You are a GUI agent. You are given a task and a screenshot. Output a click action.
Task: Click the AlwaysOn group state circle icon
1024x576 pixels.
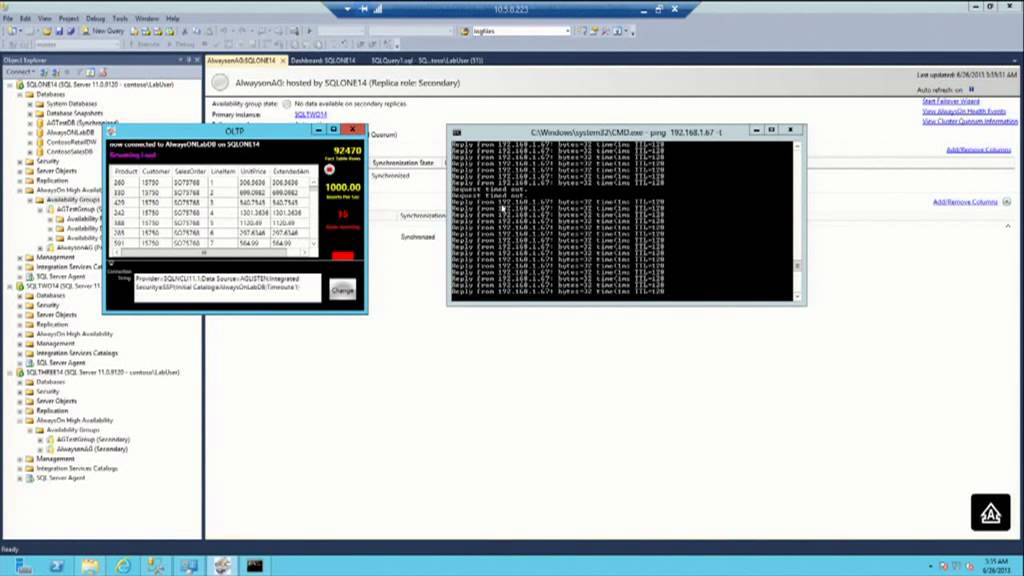point(287,104)
